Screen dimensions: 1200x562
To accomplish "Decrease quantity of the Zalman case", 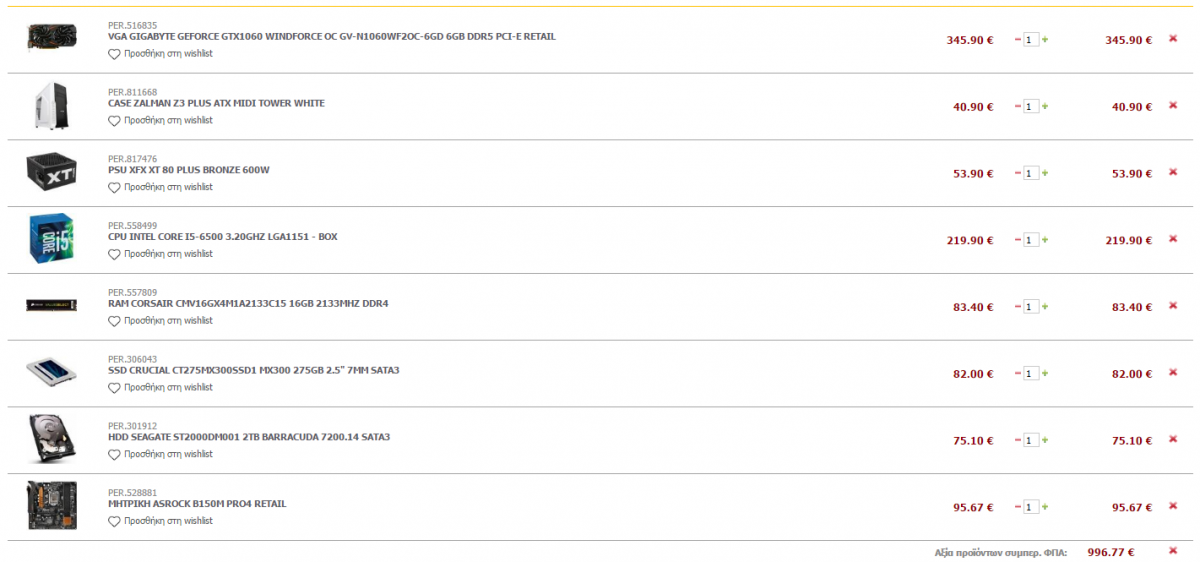I will point(1018,106).
